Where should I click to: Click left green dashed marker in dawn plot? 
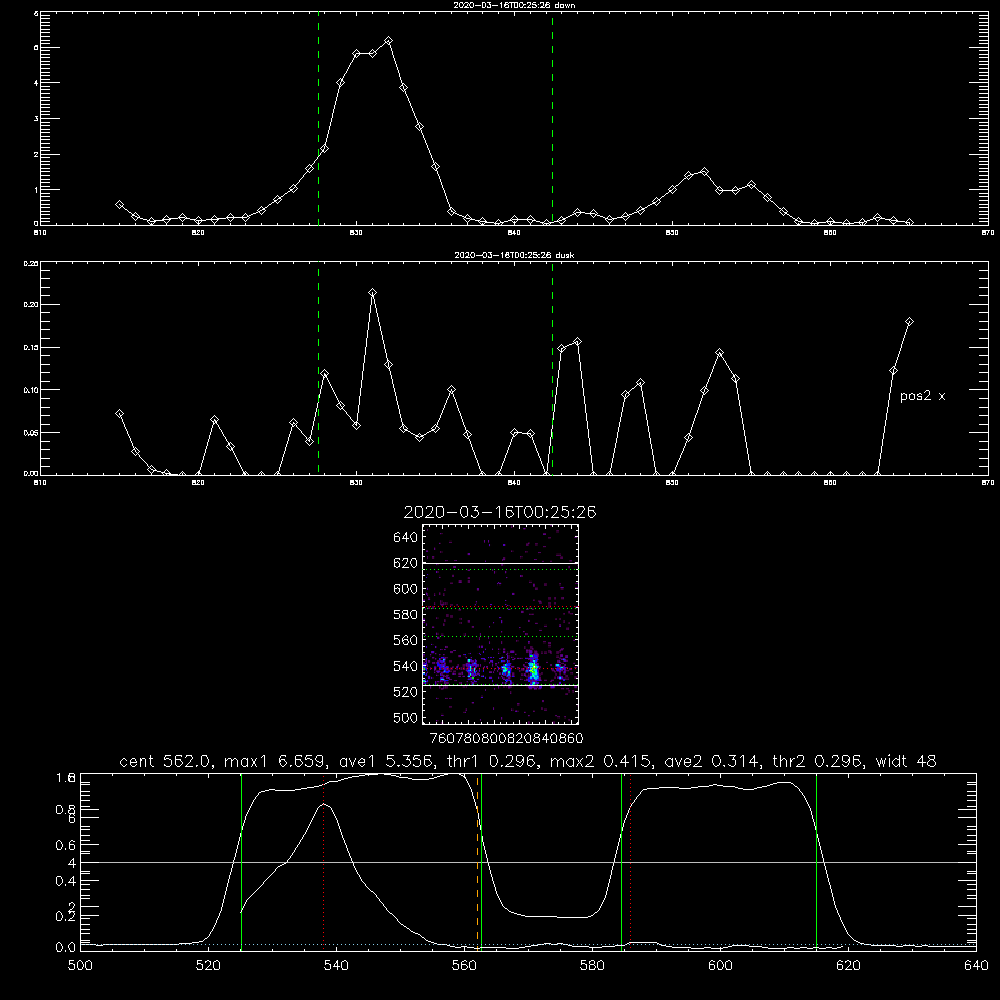point(318,121)
